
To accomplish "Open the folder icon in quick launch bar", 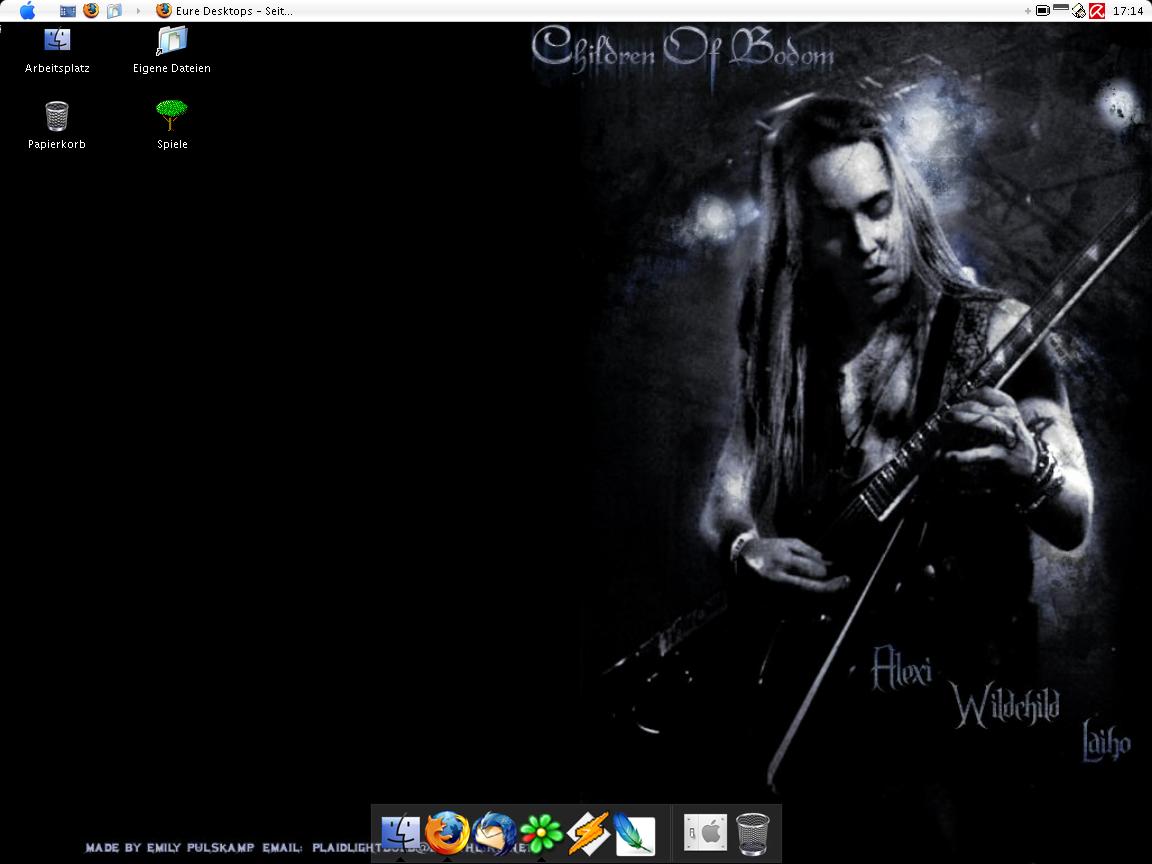I will [x=114, y=11].
